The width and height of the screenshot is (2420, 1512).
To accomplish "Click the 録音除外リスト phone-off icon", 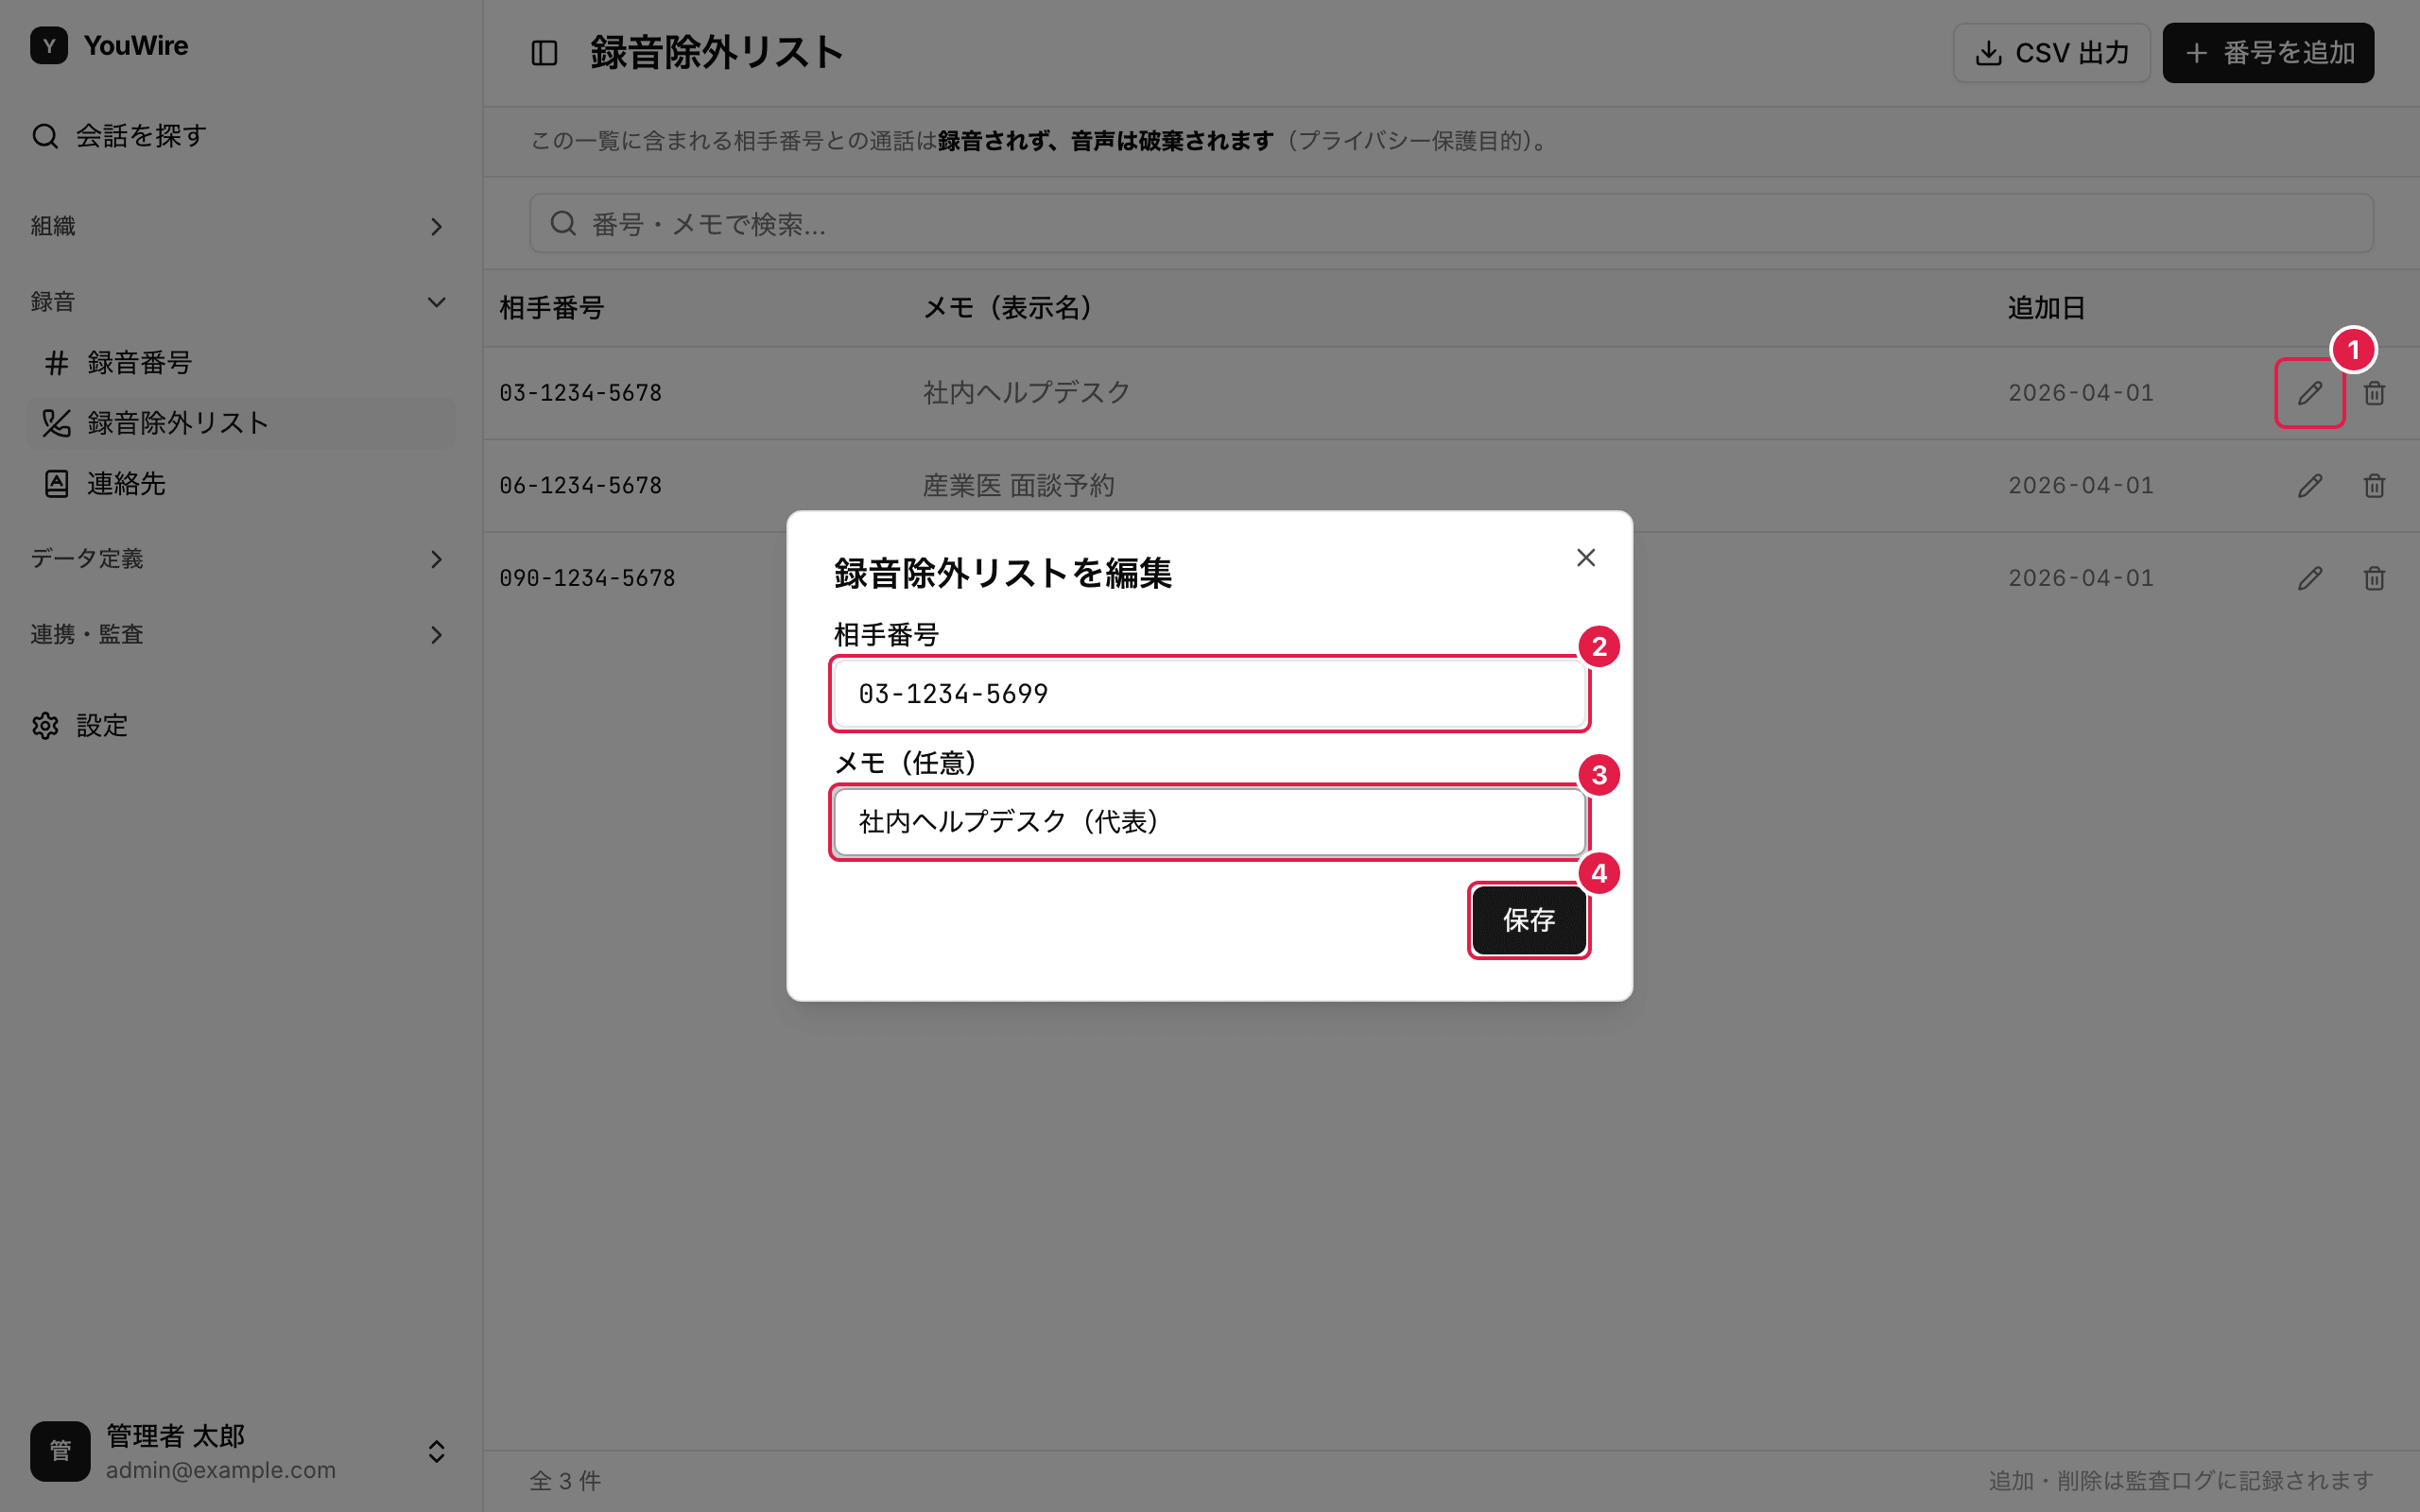I will [x=57, y=423].
